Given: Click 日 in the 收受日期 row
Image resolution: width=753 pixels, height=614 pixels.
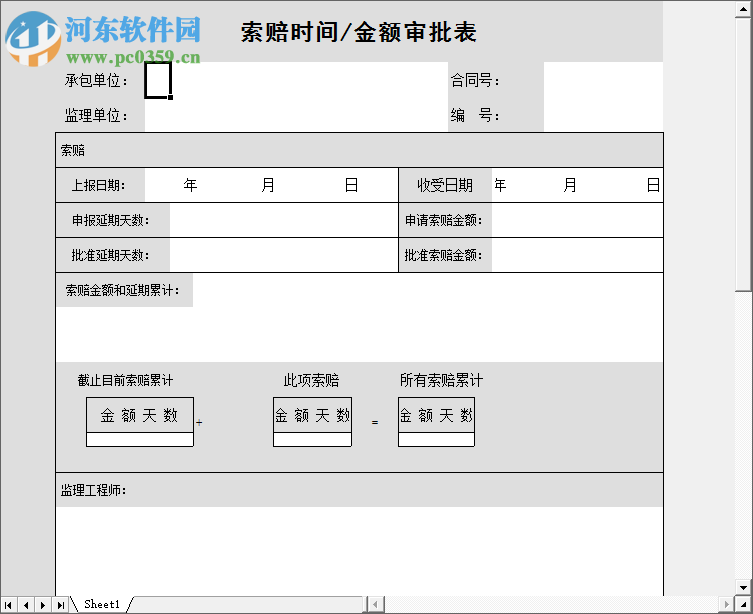Looking at the screenshot, I should point(653,185).
